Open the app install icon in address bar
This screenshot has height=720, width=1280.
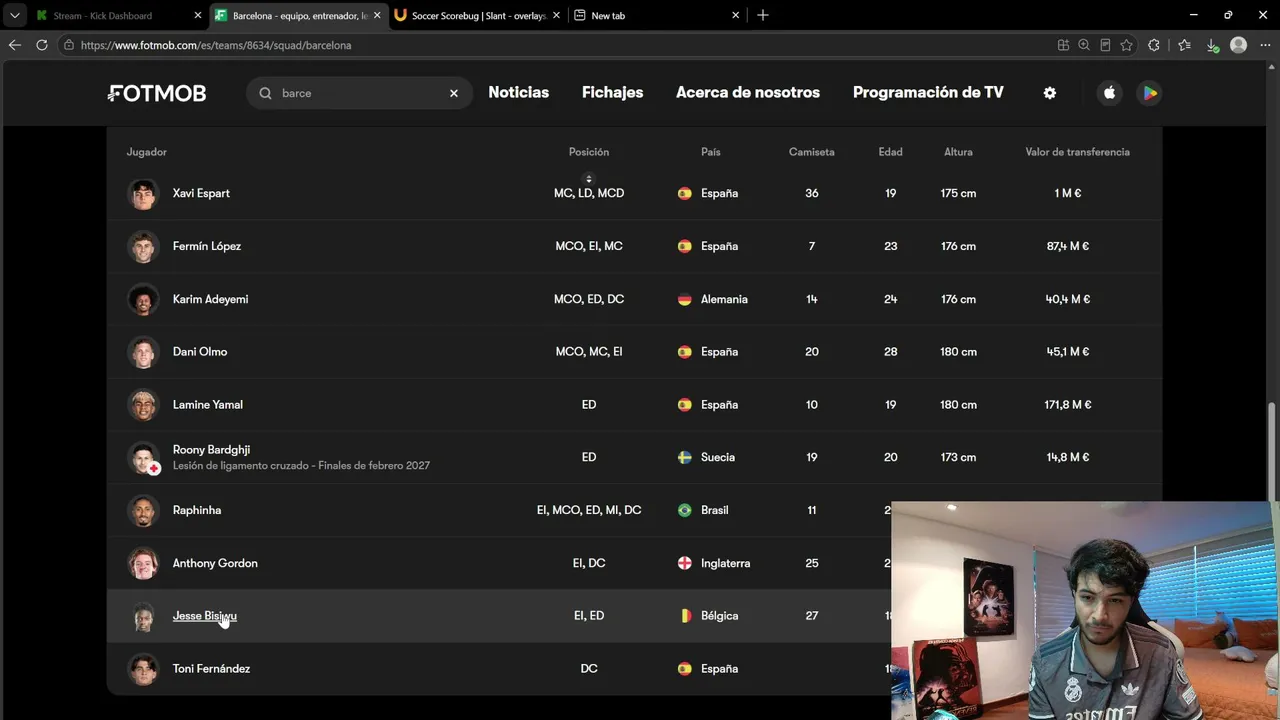pyautogui.click(x=1063, y=45)
